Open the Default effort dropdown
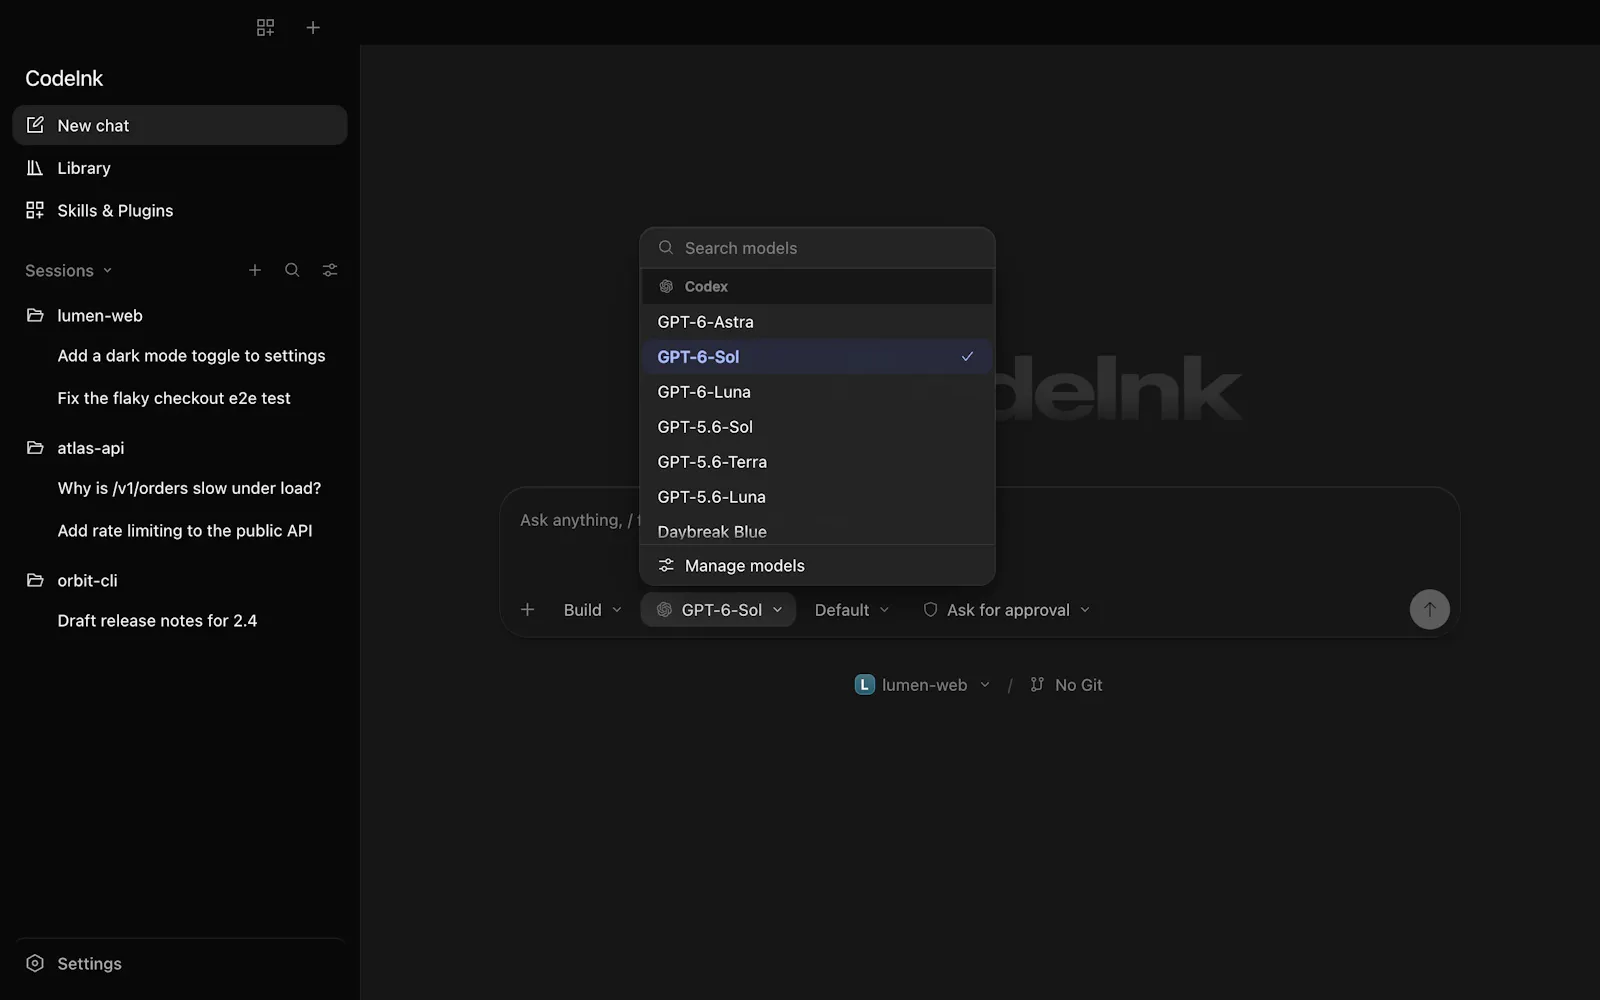This screenshot has width=1600, height=1000. [851, 610]
